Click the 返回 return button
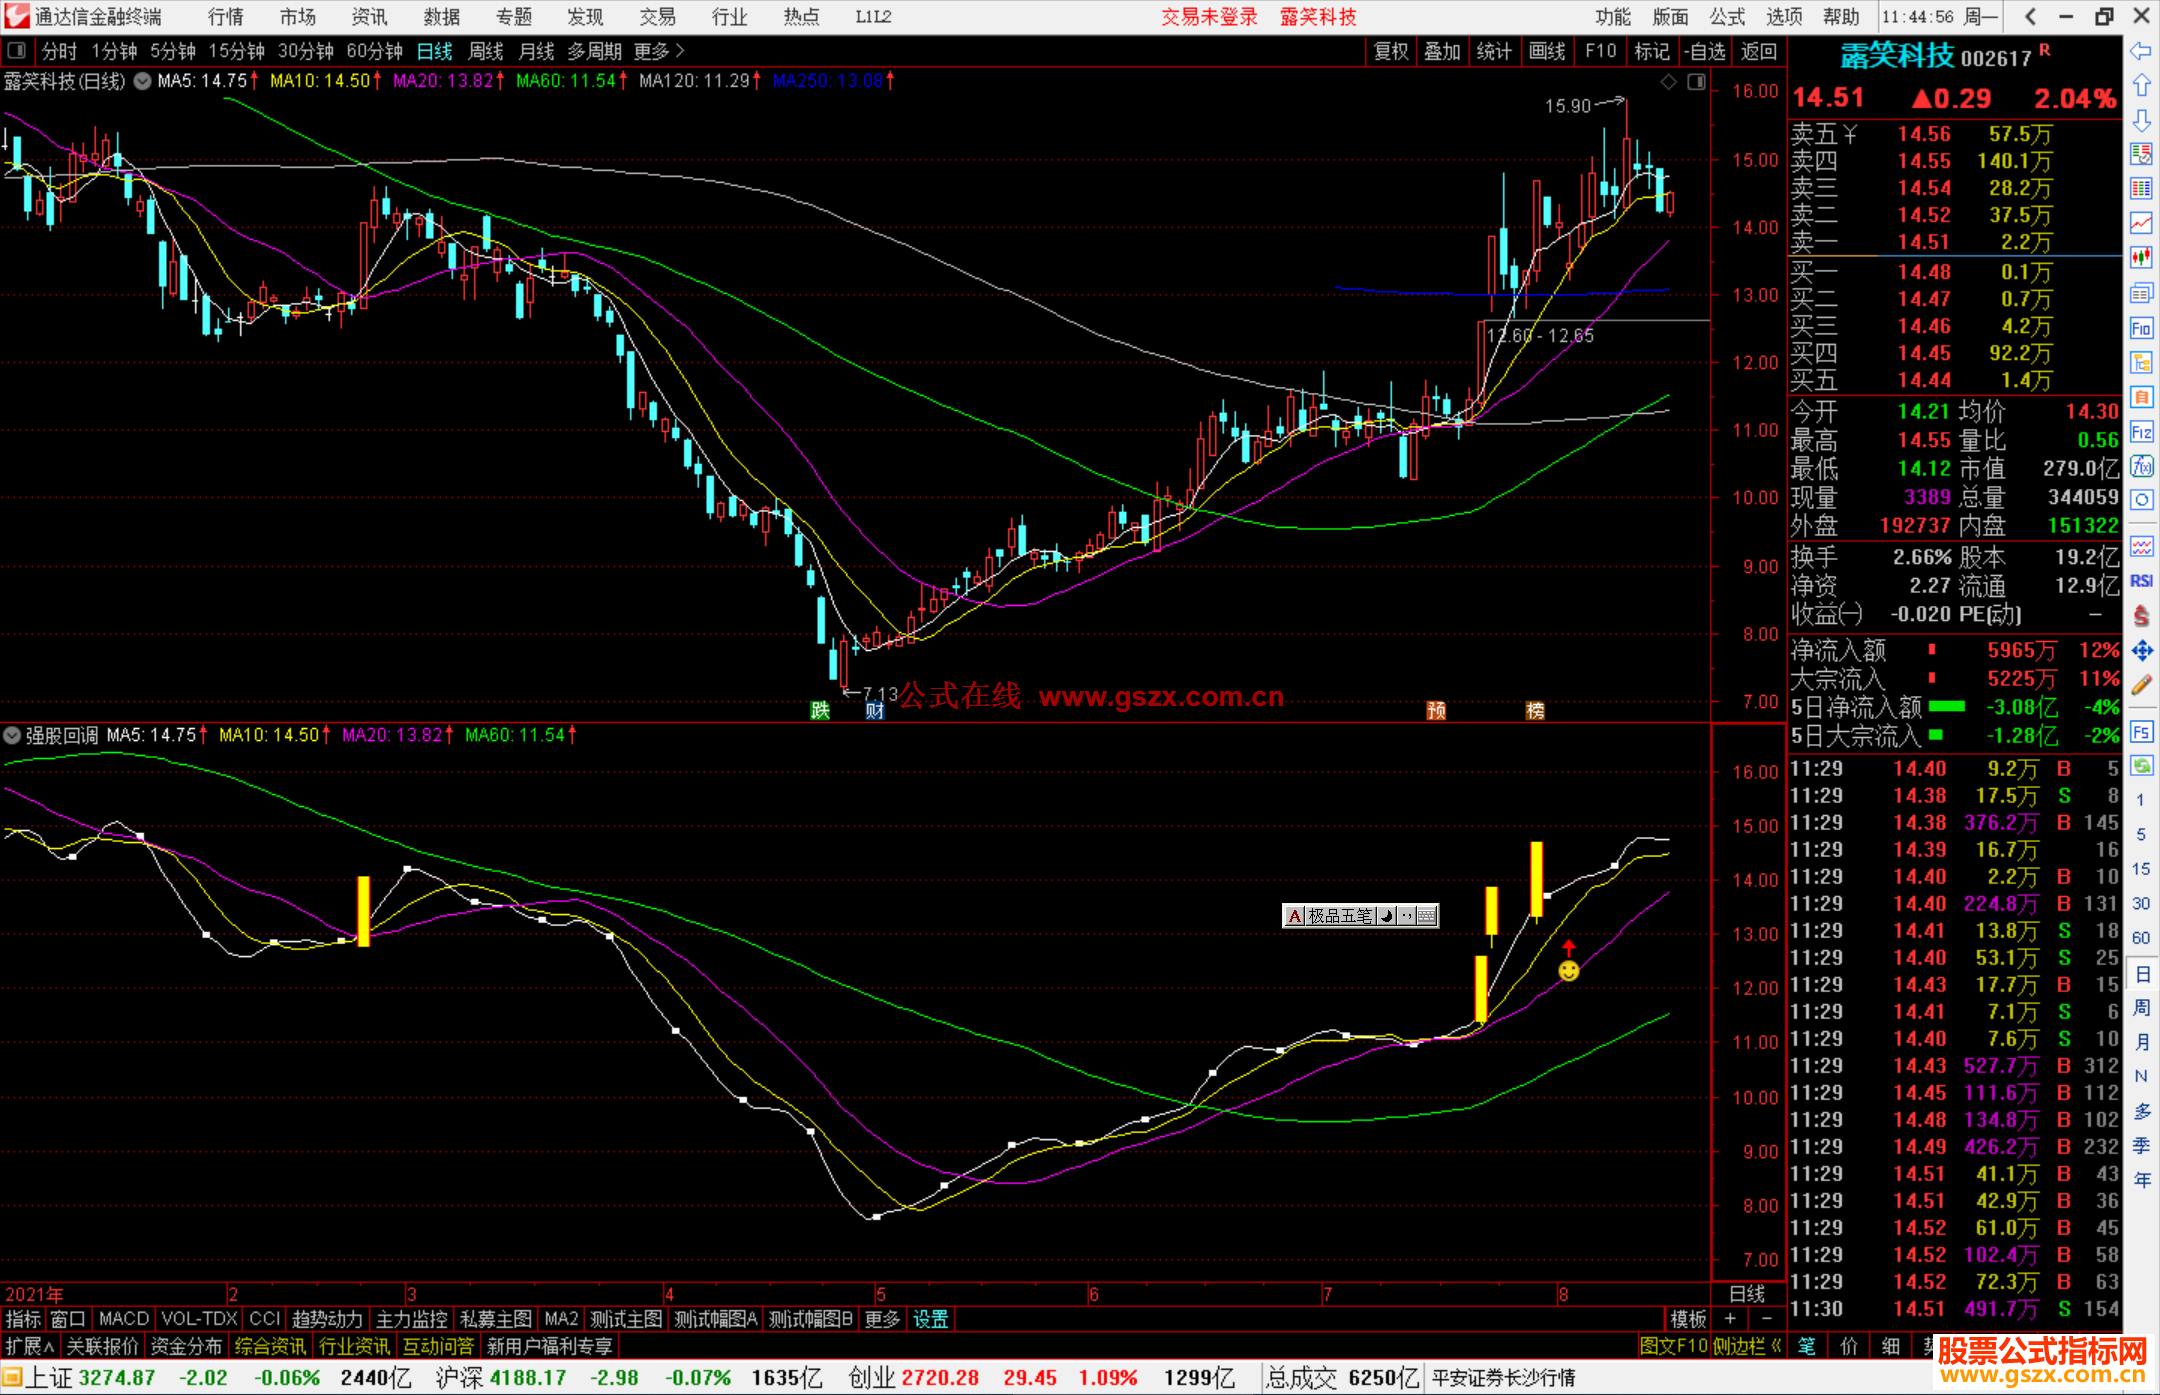 pyautogui.click(x=1759, y=51)
